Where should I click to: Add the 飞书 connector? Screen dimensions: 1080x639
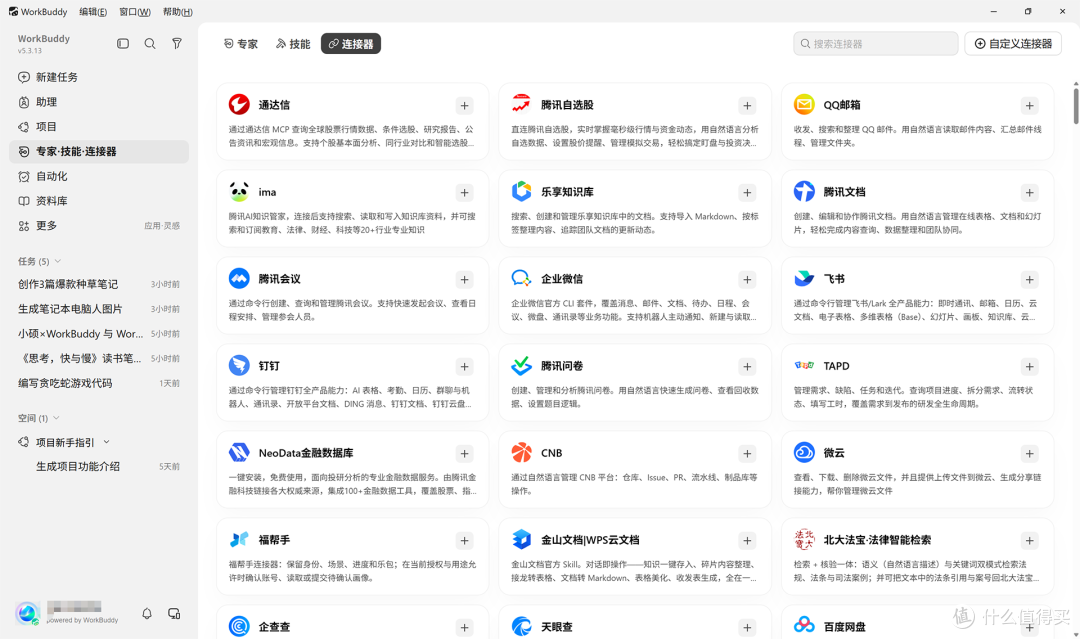tap(1029, 280)
